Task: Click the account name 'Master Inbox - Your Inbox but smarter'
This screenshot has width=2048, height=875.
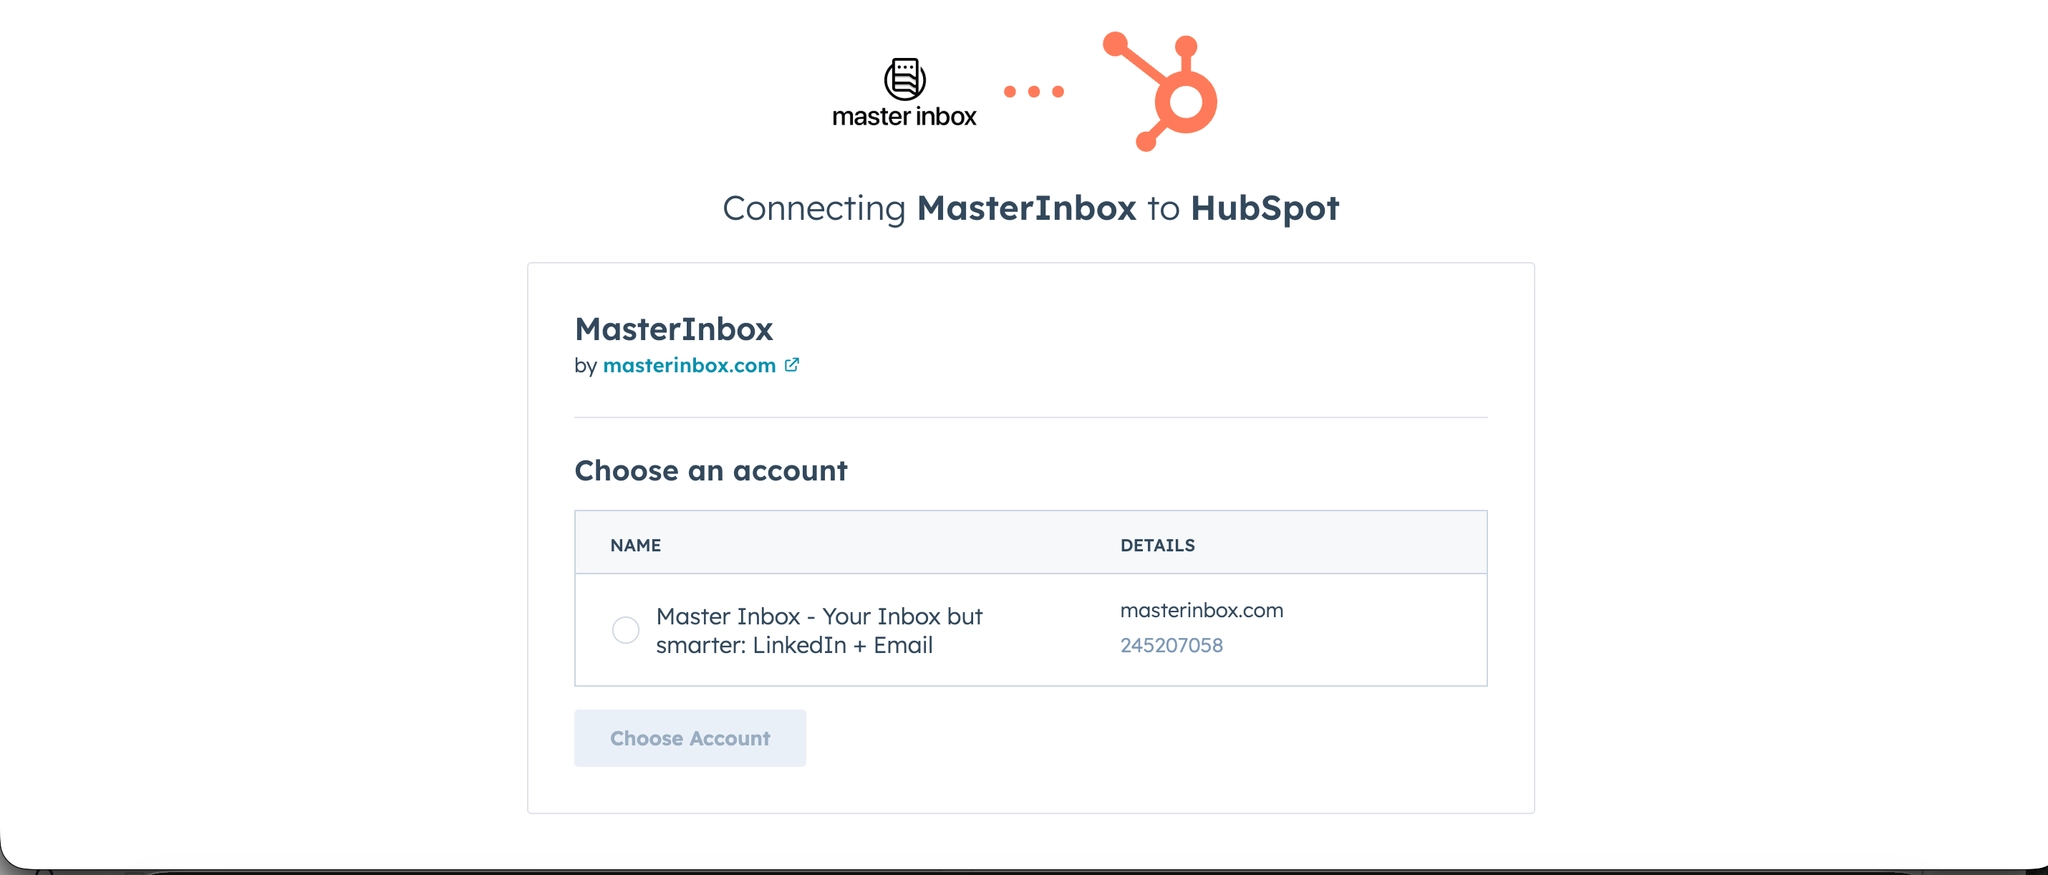Action: tap(819, 630)
